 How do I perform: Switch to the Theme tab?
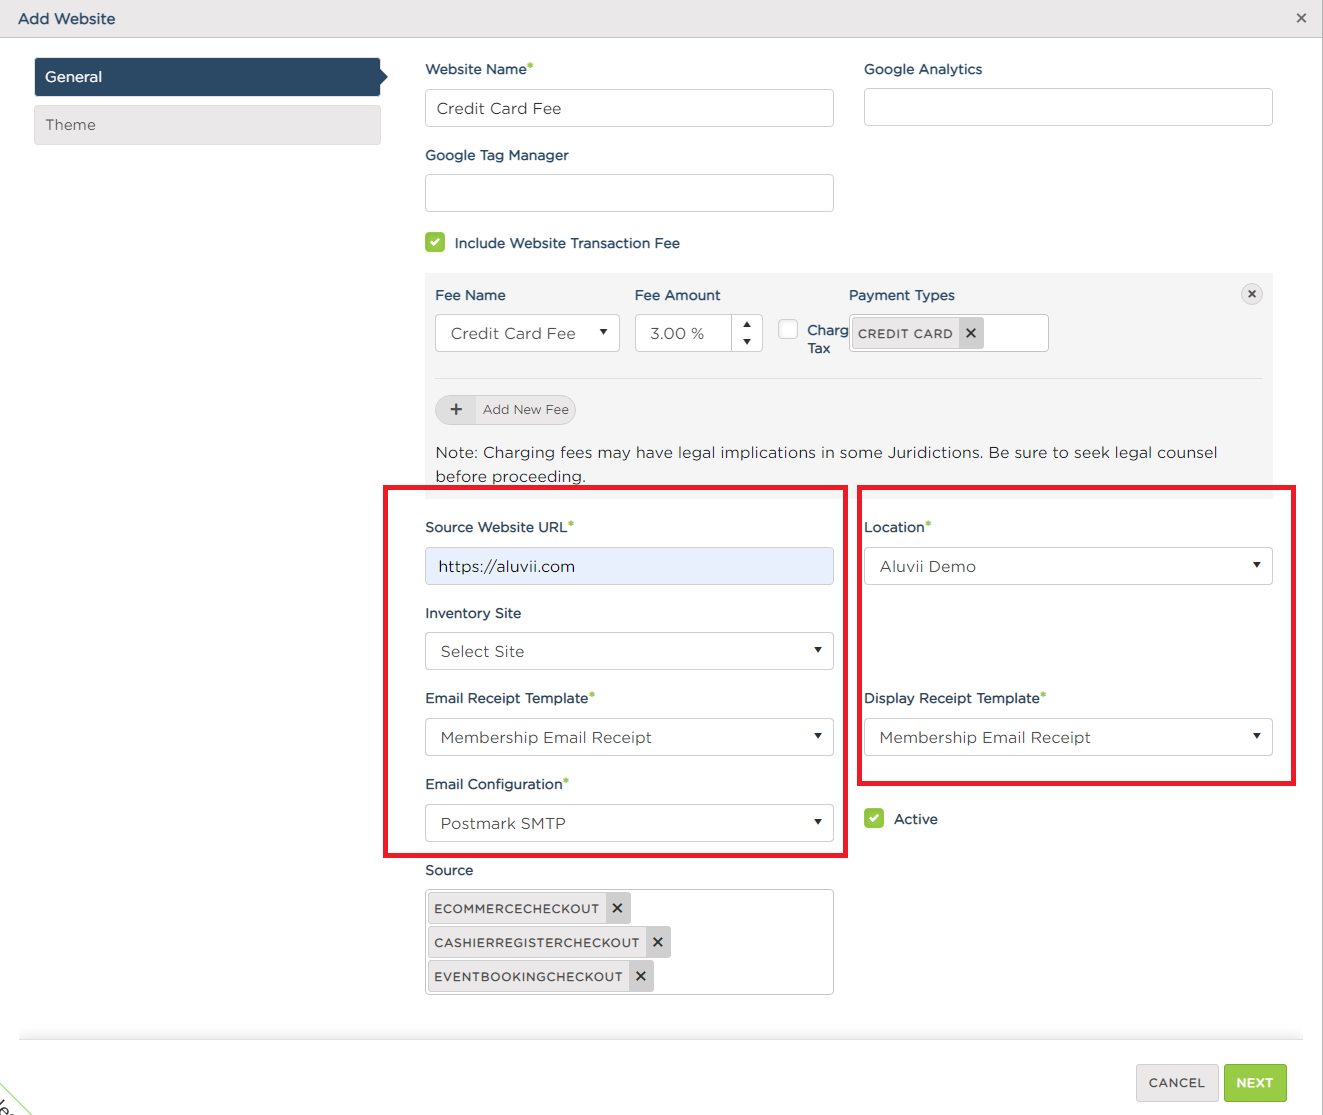pyautogui.click(x=207, y=125)
